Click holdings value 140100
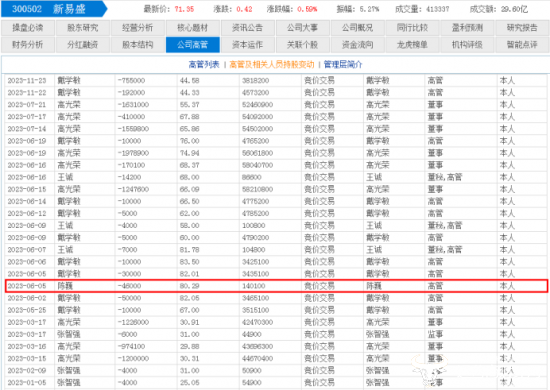The height and width of the screenshot is (390, 550). coord(254,286)
